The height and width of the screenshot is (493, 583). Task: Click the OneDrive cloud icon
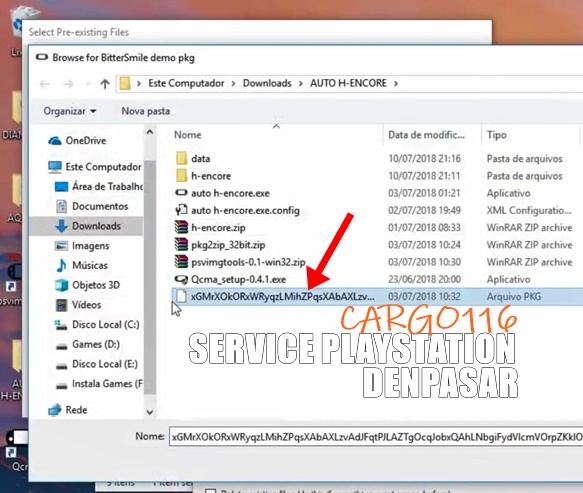point(55,141)
